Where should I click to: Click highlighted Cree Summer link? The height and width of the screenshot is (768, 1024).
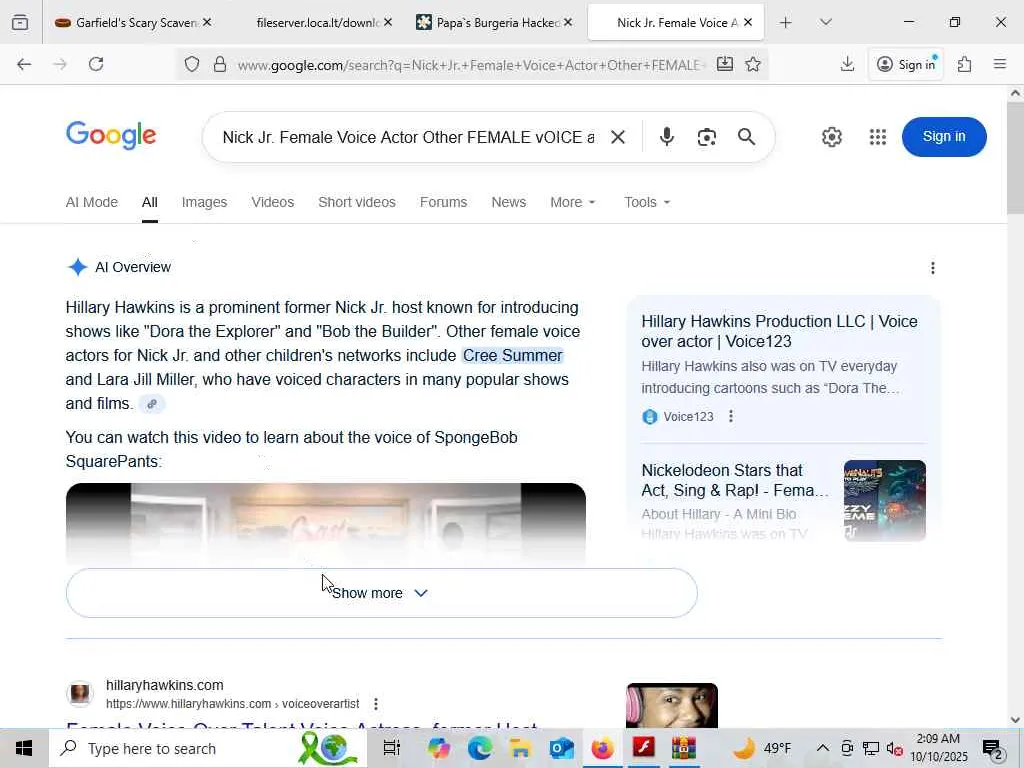coord(513,355)
